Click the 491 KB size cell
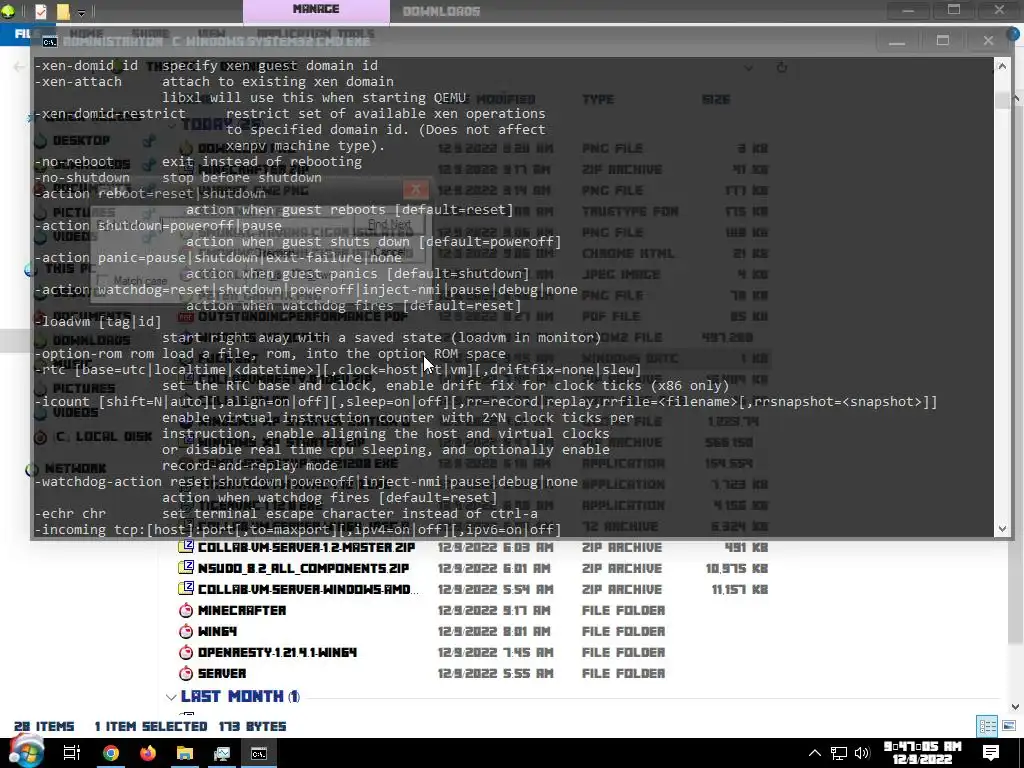The width and height of the screenshot is (1024, 768). coord(746,547)
